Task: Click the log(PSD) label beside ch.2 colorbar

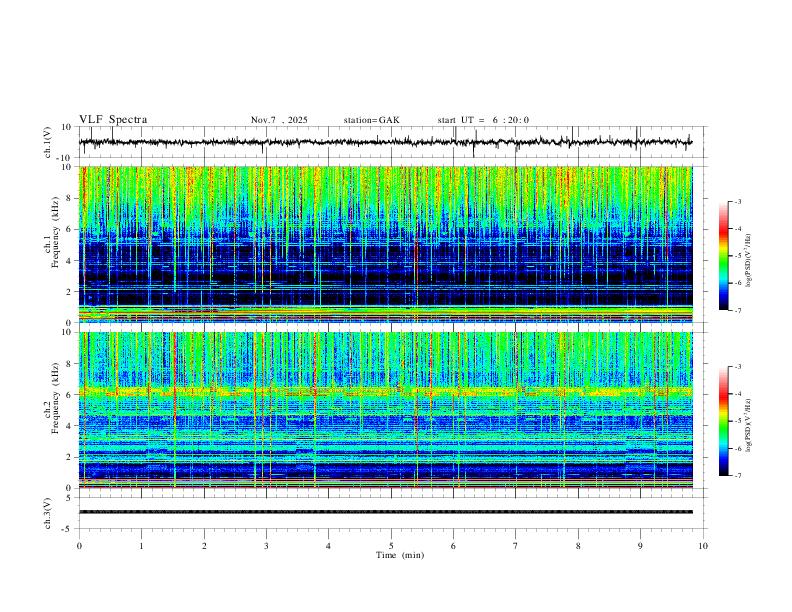Action: coord(749,425)
